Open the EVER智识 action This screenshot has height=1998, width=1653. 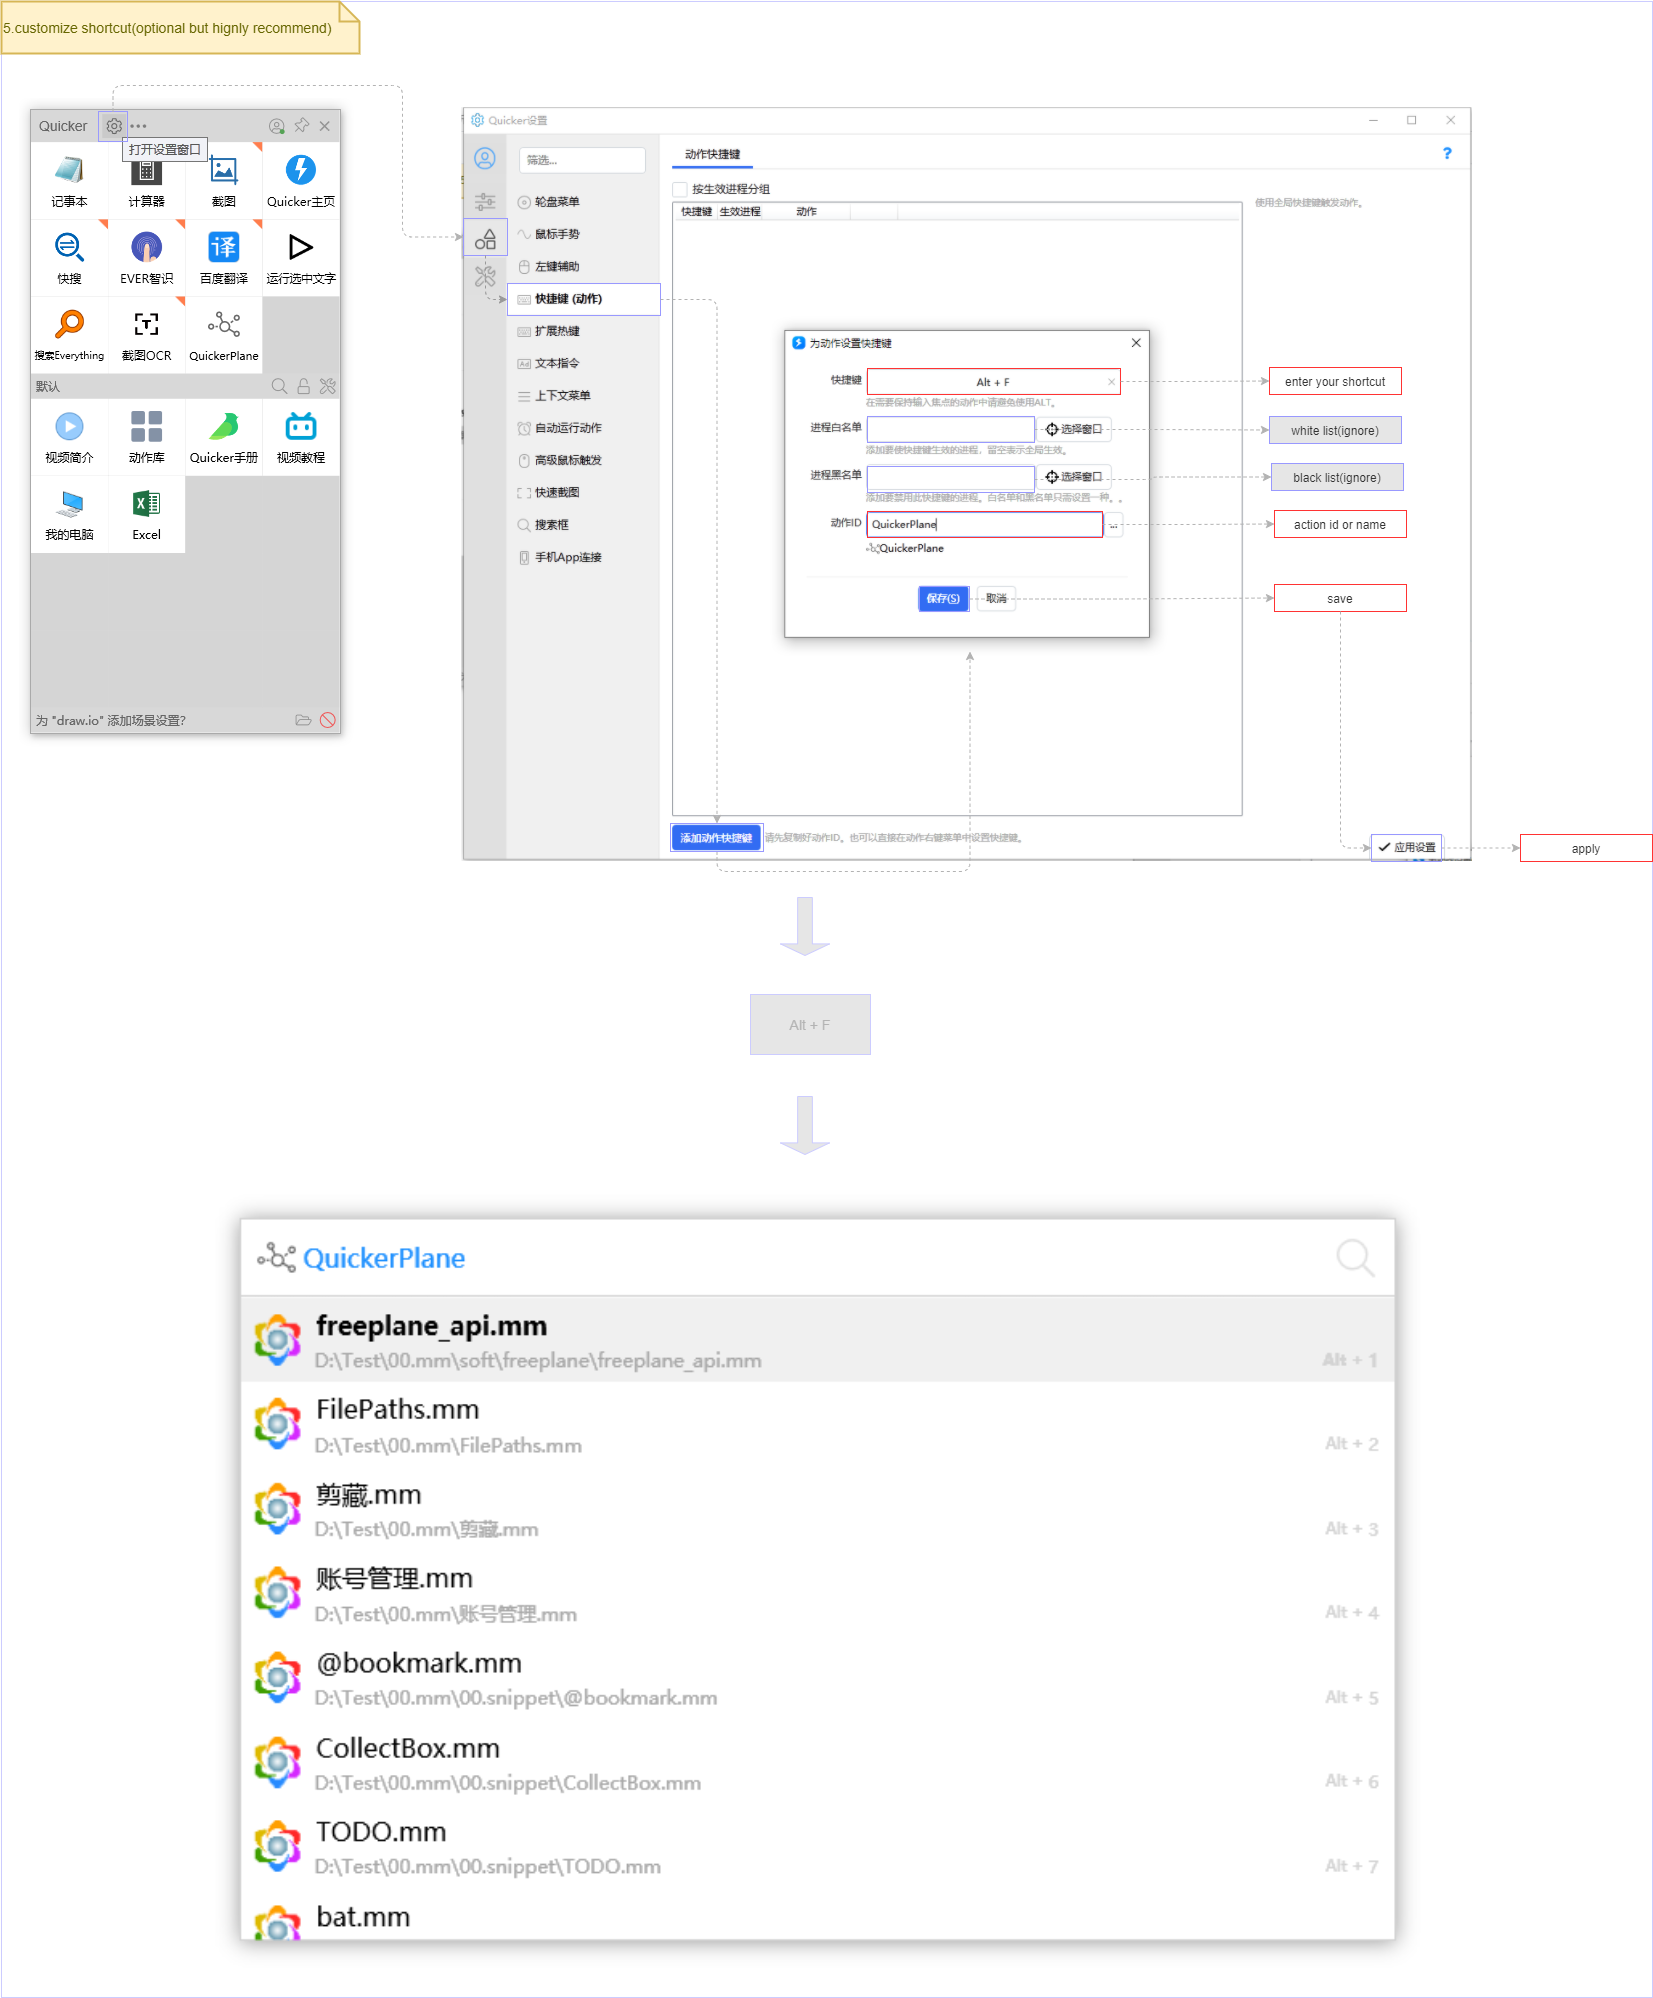point(146,258)
